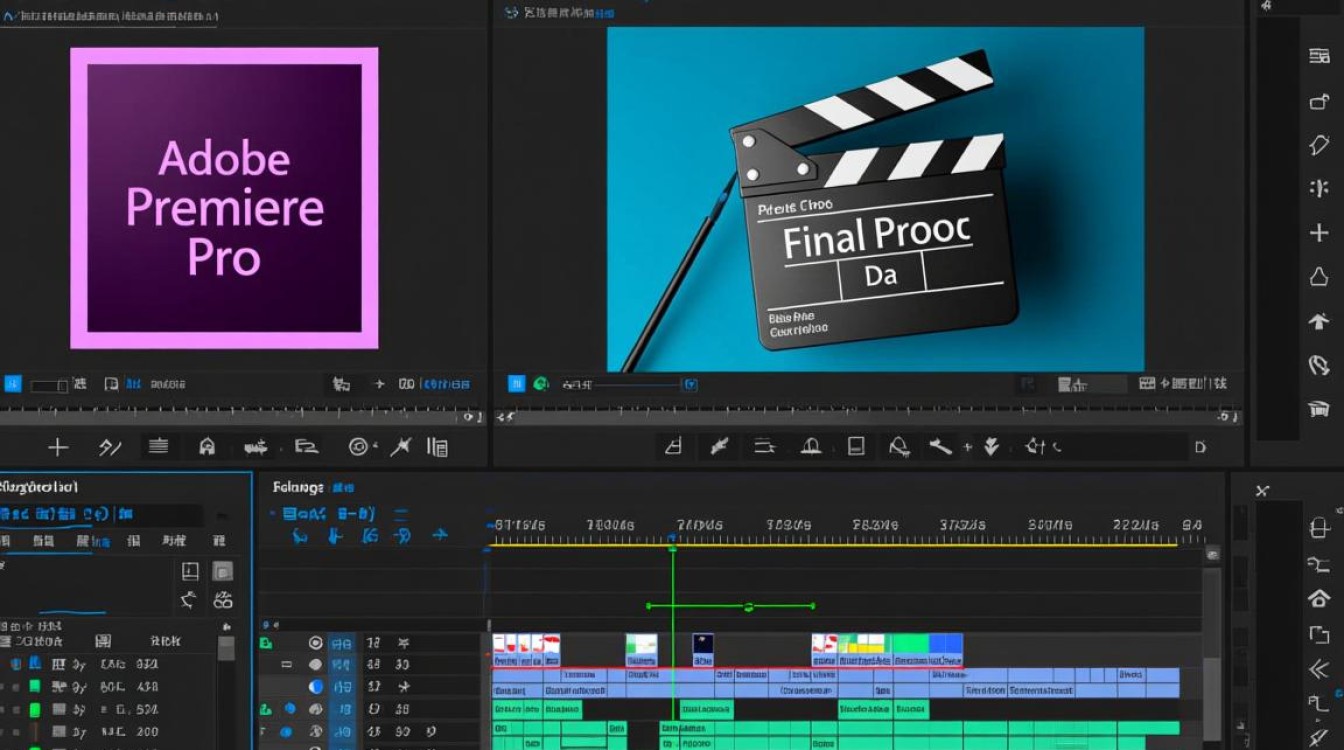
Task: Click the square bracket icon in lower right toolbar
Action: point(1319,635)
